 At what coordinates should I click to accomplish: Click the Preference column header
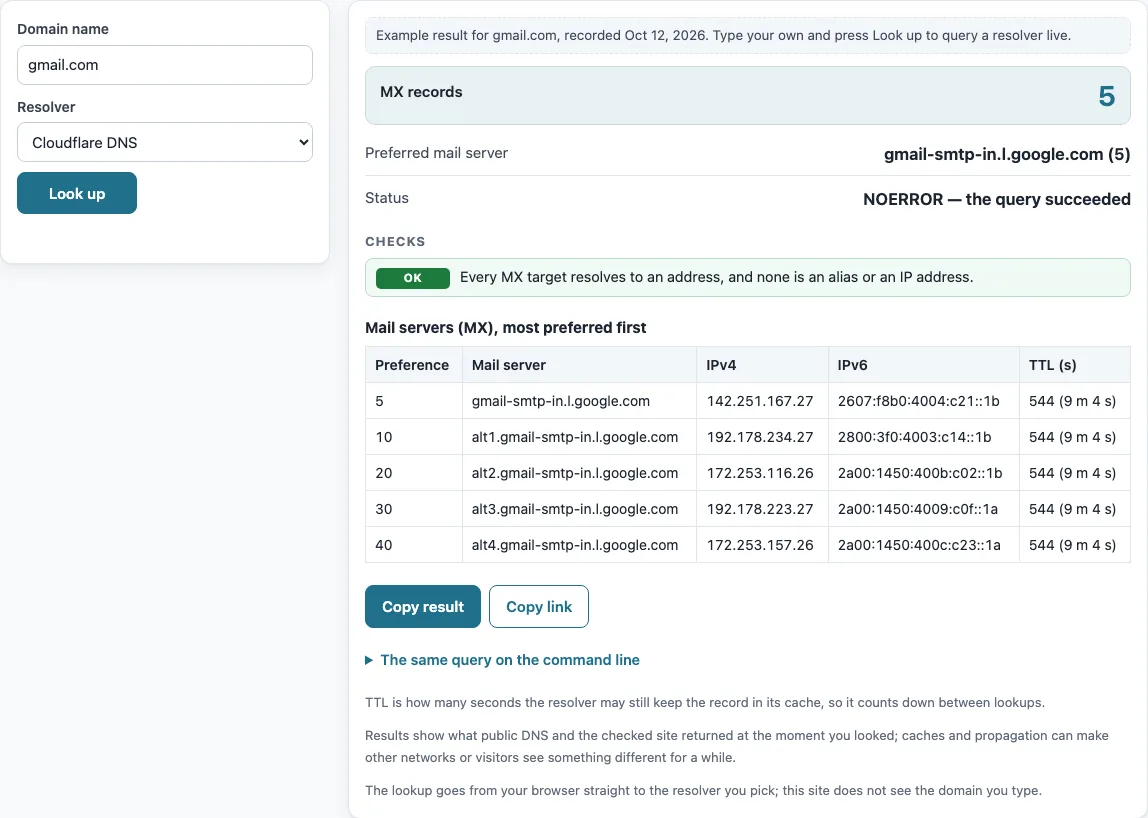(412, 365)
